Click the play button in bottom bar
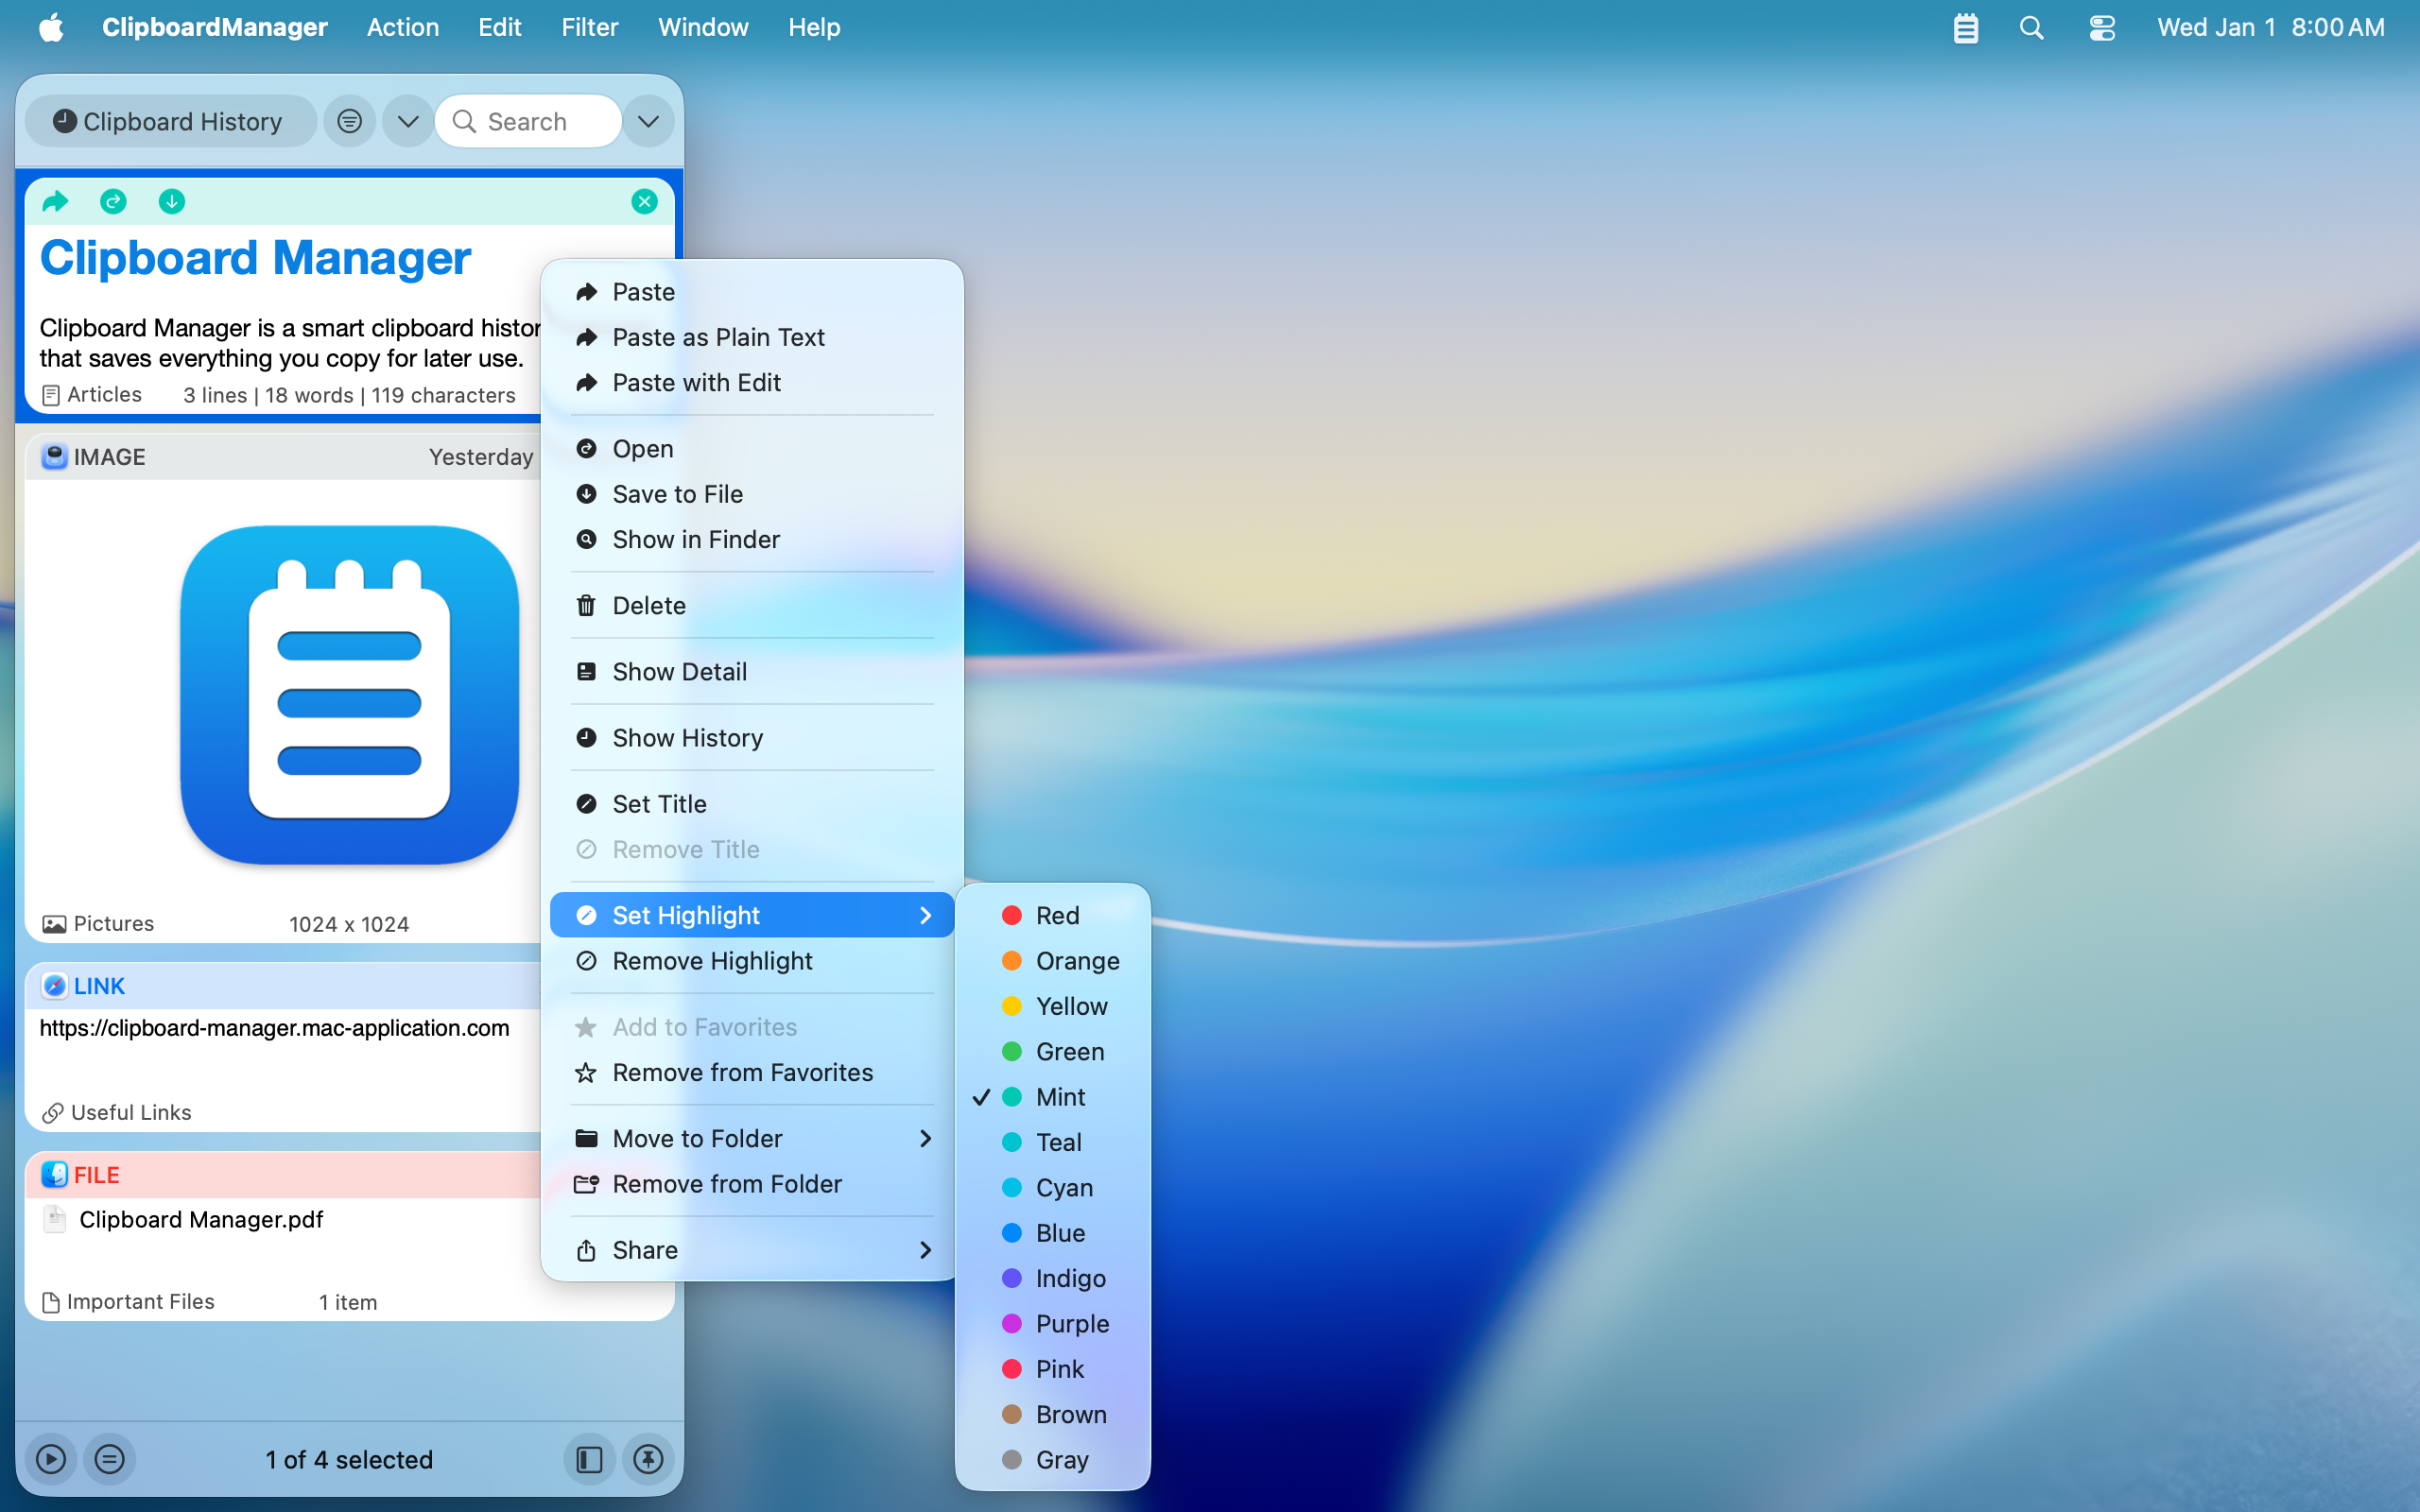The width and height of the screenshot is (2420, 1512). (51, 1459)
